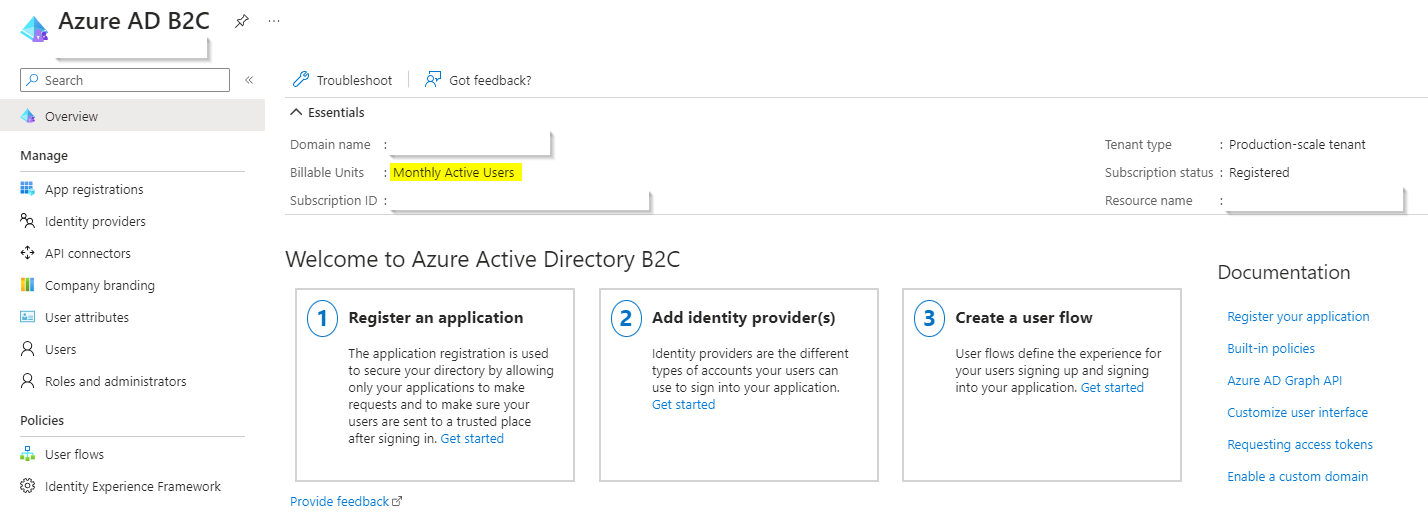
Task: Click the Subscription ID label
Action: point(334,200)
